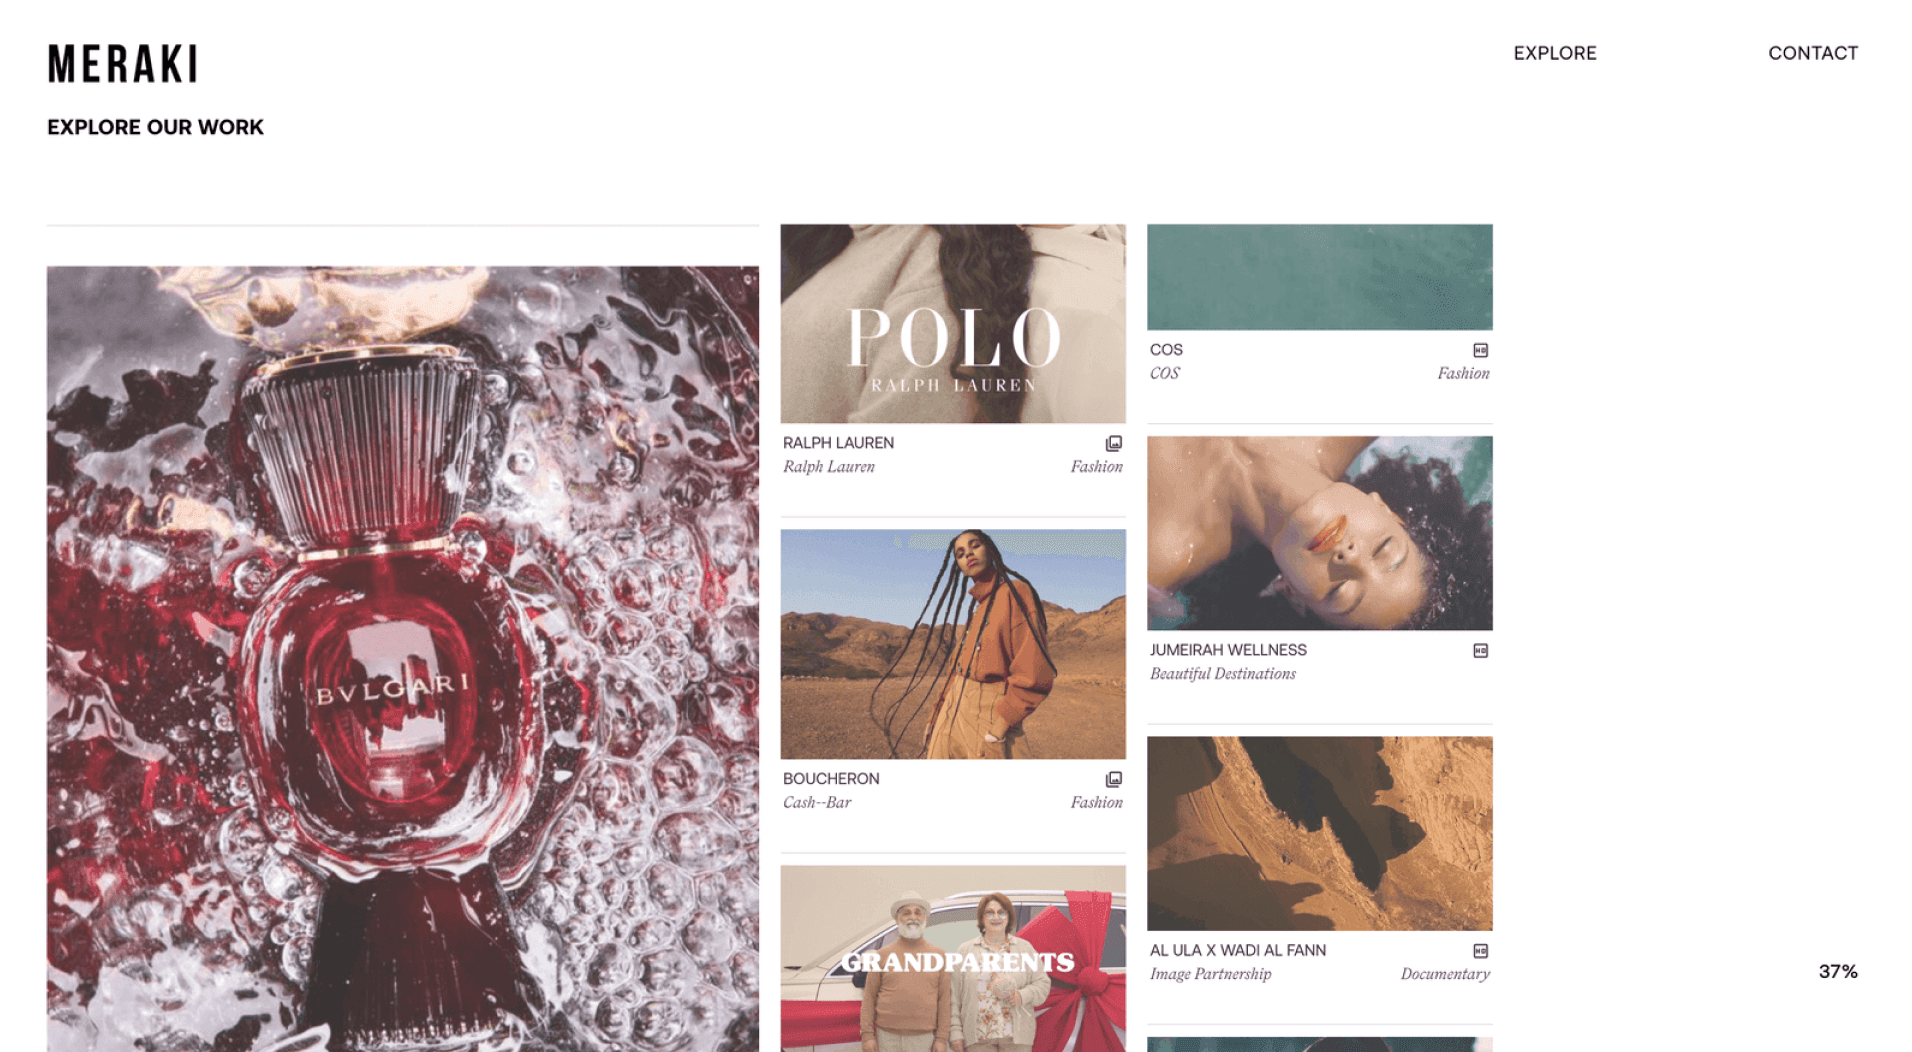
Task: Click the Fashion tag under Boucheron
Action: tap(1096, 802)
